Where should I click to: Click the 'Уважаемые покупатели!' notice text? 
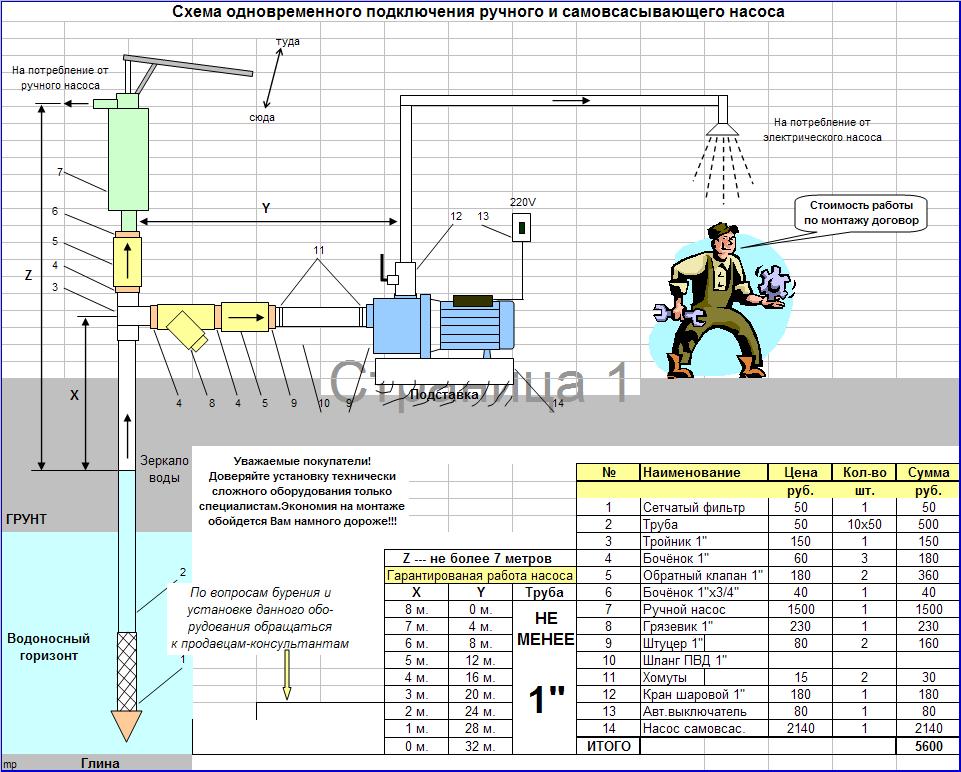click(302, 491)
